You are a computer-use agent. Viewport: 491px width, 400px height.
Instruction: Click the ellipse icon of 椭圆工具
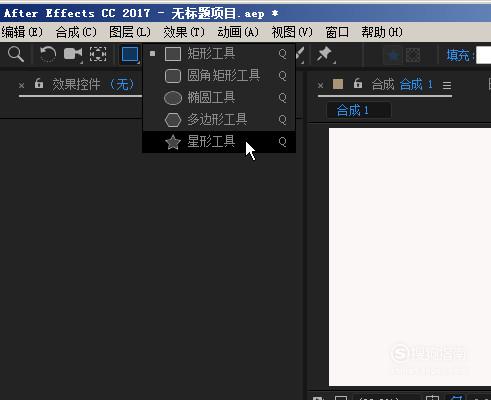pyautogui.click(x=173, y=98)
